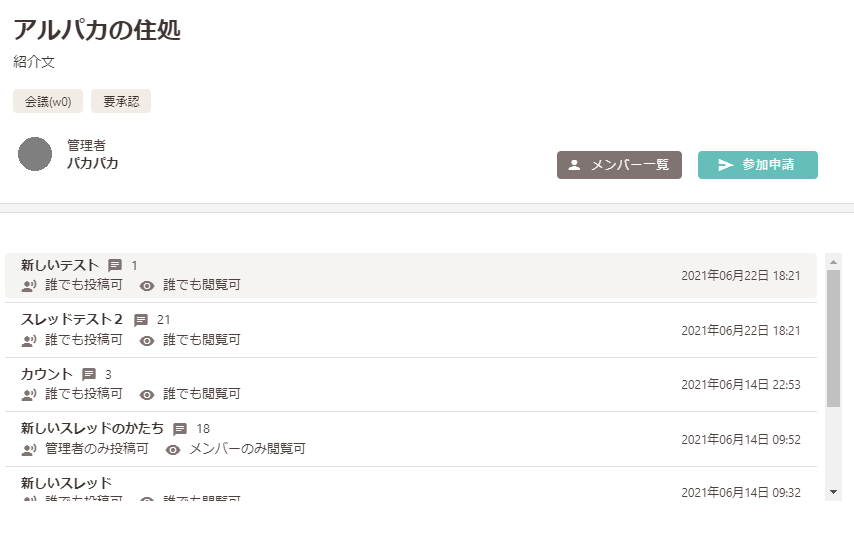
Task: Click the scrollbar down arrow of thread list
Action: pyautogui.click(x=833, y=492)
